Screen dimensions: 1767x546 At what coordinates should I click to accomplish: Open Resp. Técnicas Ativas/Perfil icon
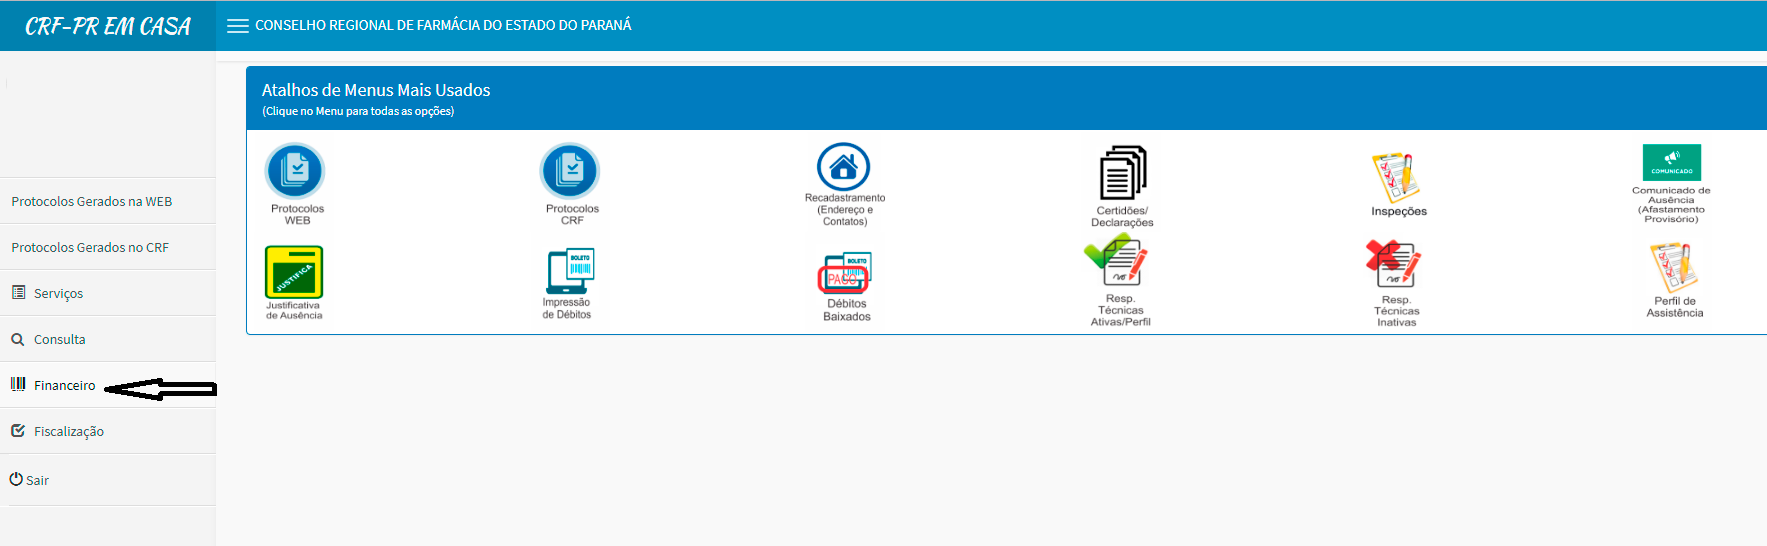[x=1120, y=262]
